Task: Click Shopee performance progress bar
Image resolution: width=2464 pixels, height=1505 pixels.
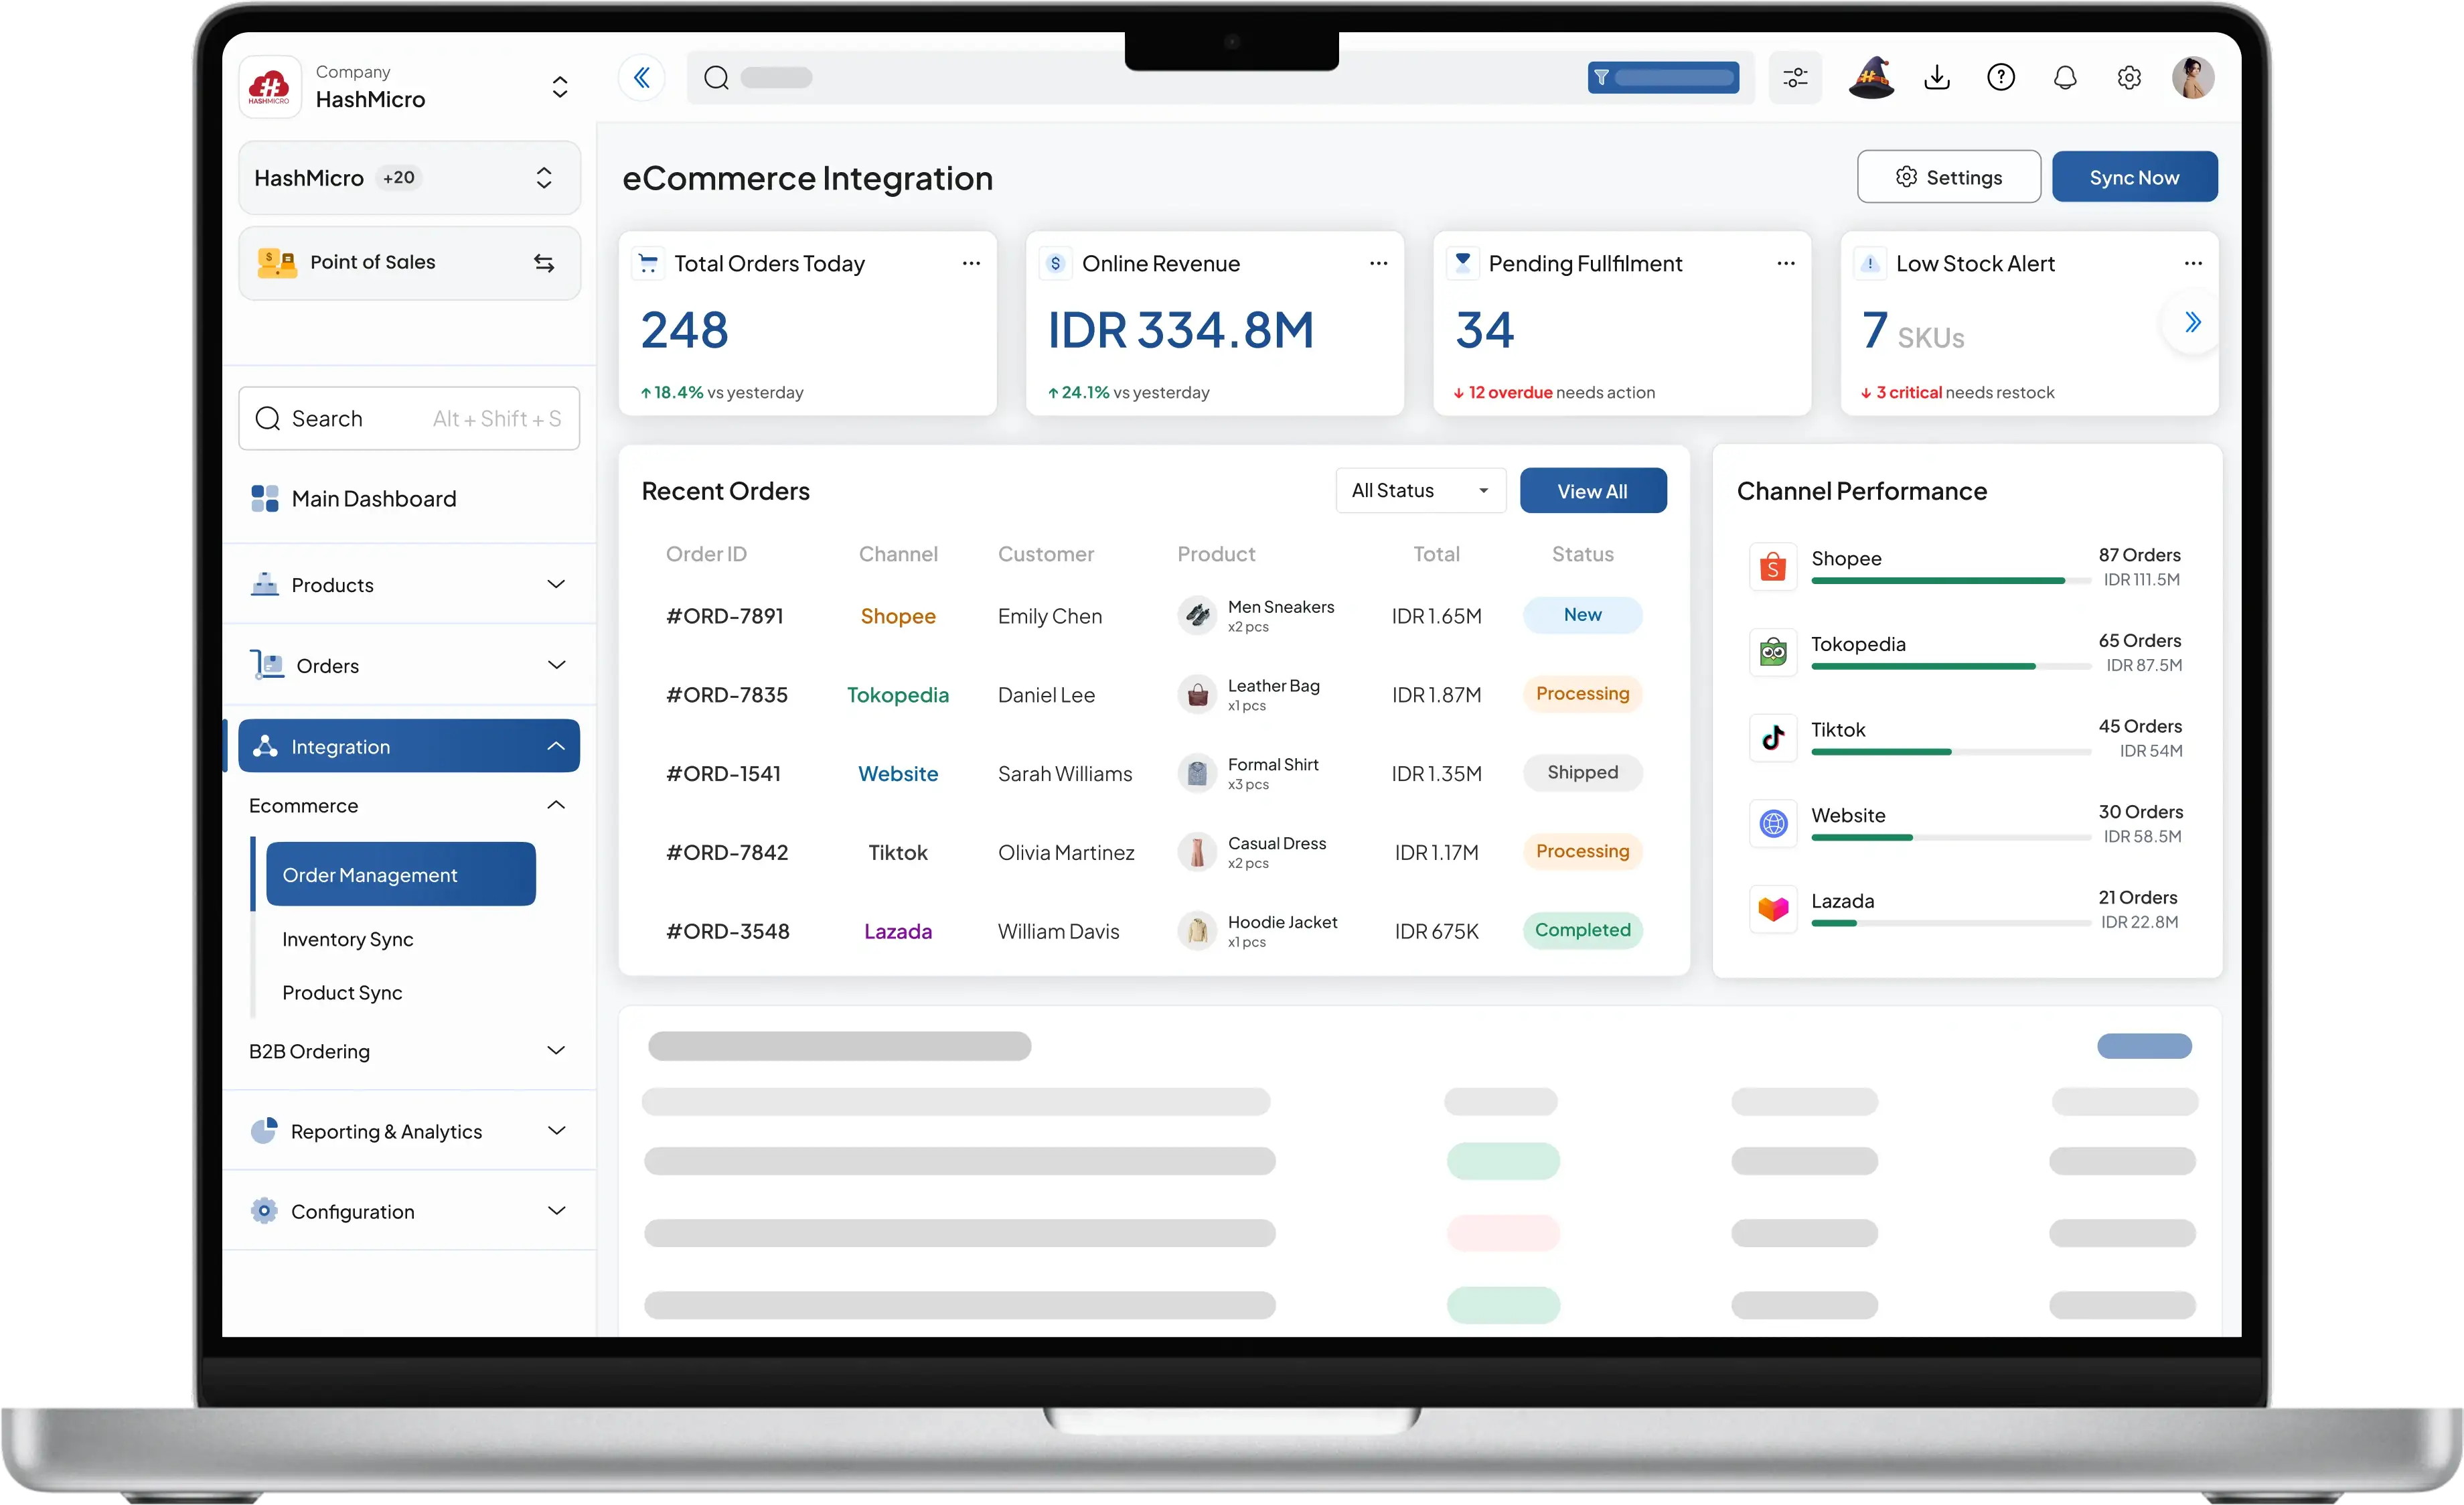Action: tap(1950, 581)
